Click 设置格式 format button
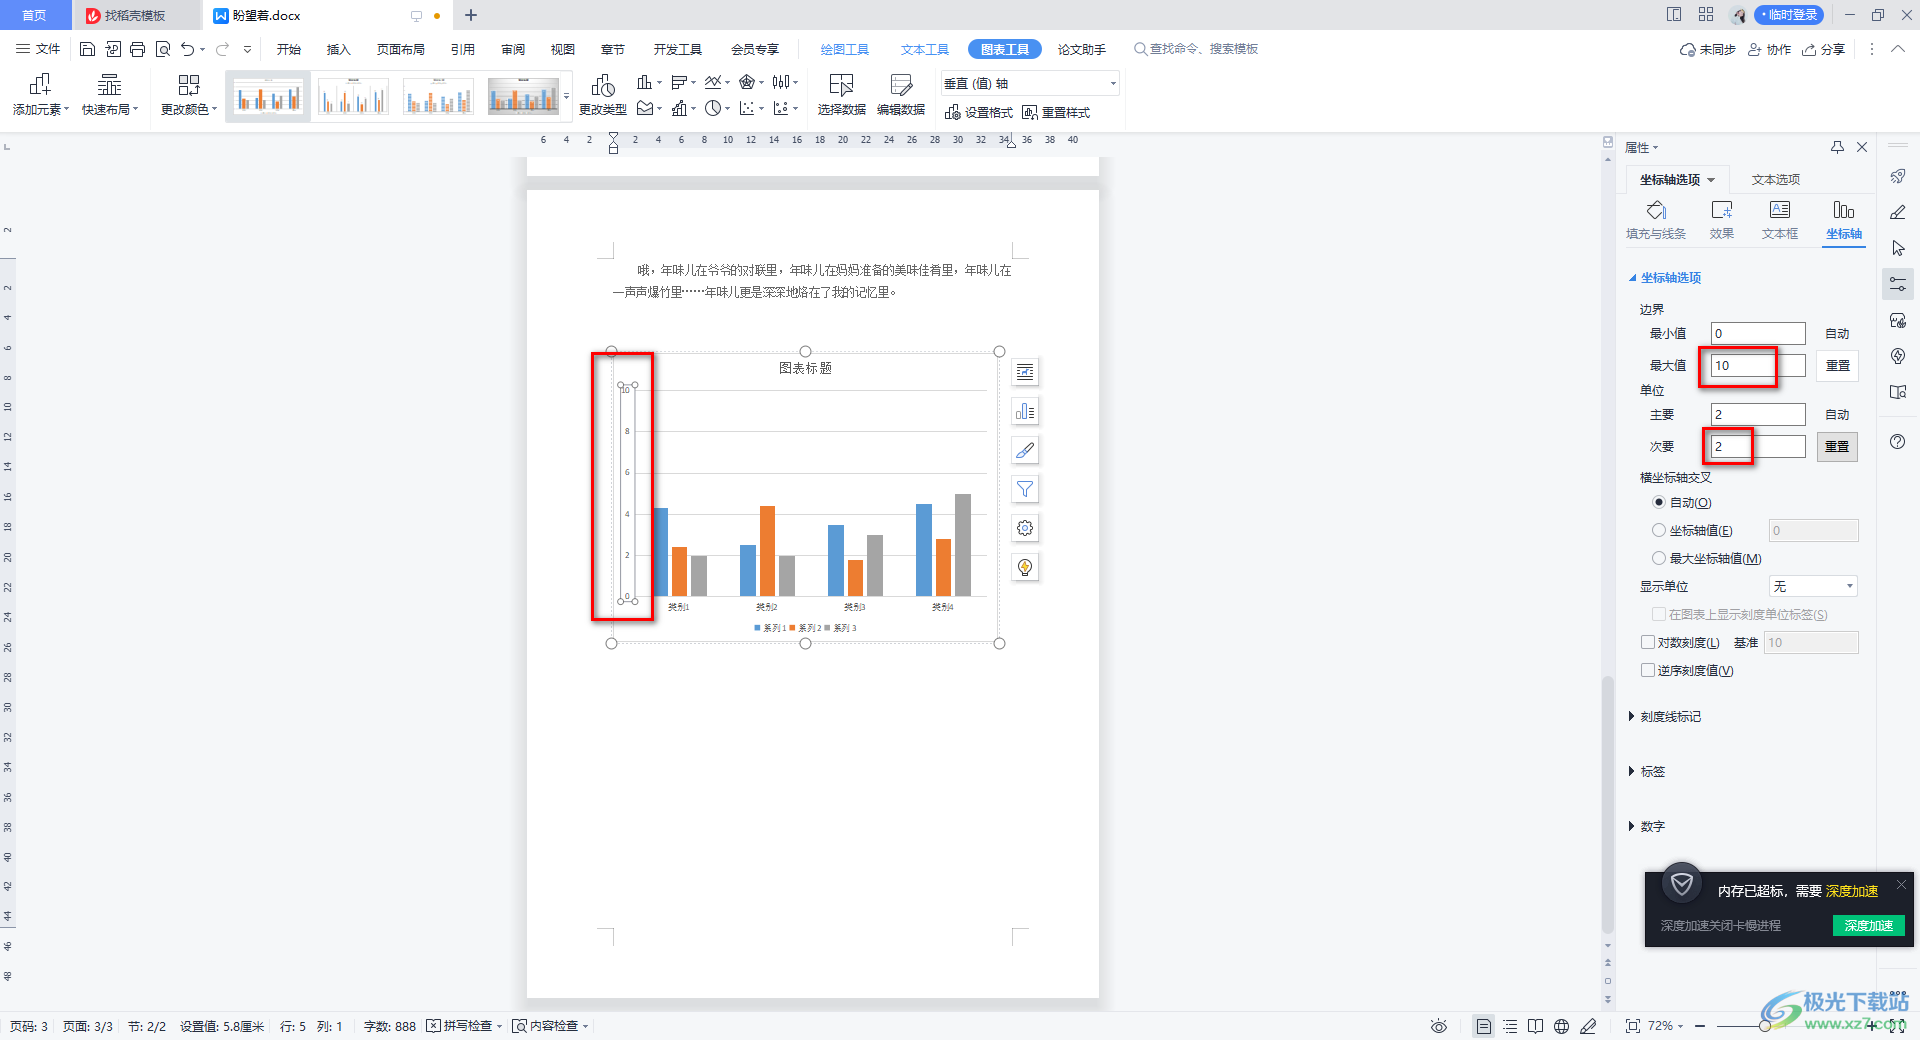This screenshot has width=1920, height=1040. coord(979,112)
